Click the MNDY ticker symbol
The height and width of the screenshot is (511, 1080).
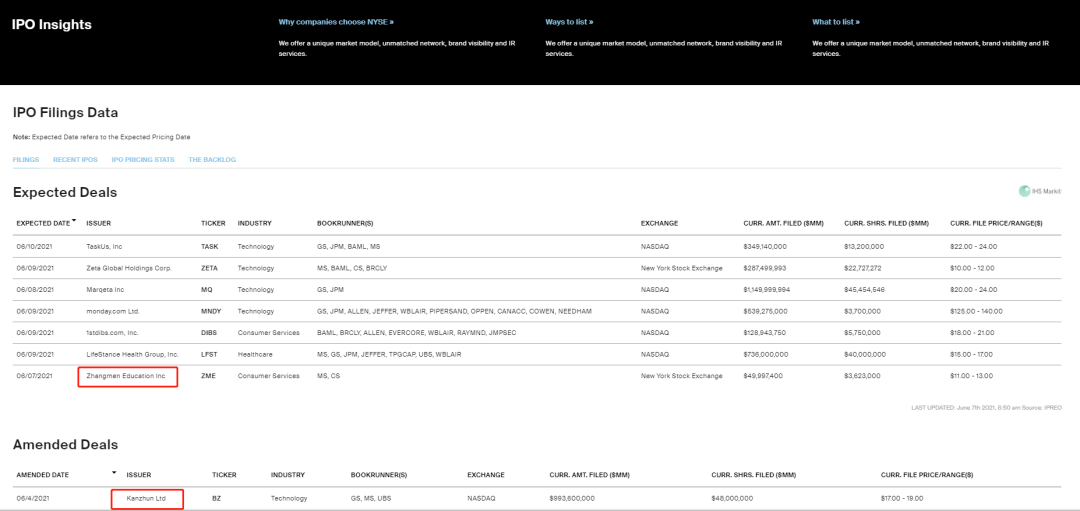(x=210, y=311)
